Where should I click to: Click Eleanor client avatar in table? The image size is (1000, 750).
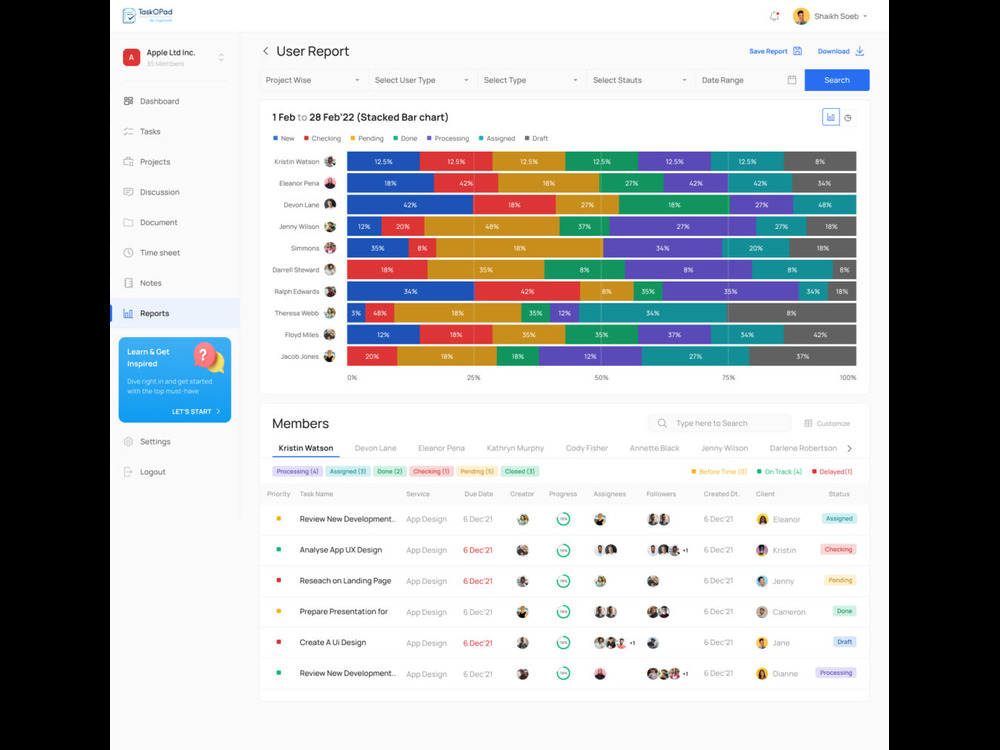[761, 519]
